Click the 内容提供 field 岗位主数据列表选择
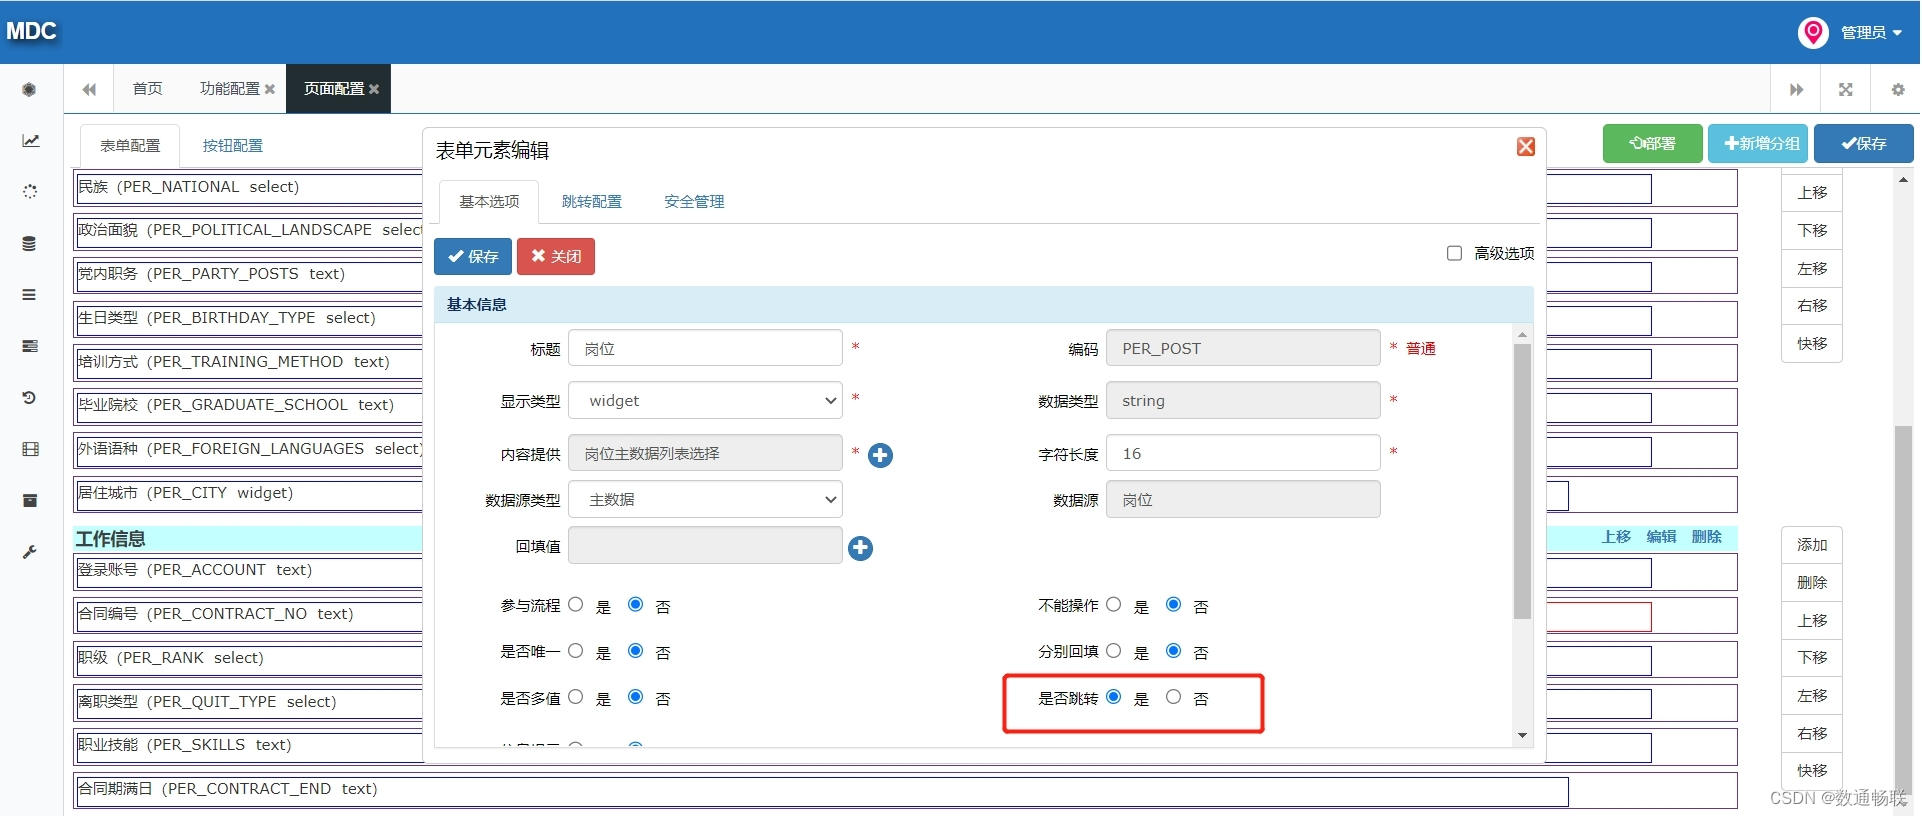The height and width of the screenshot is (816, 1922). (x=705, y=454)
